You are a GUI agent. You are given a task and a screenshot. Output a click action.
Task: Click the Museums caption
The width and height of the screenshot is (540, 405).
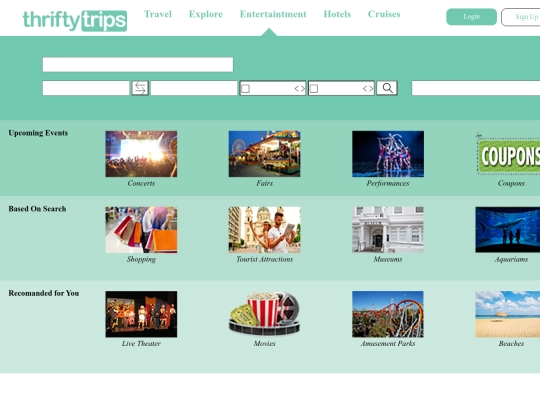pos(388,259)
